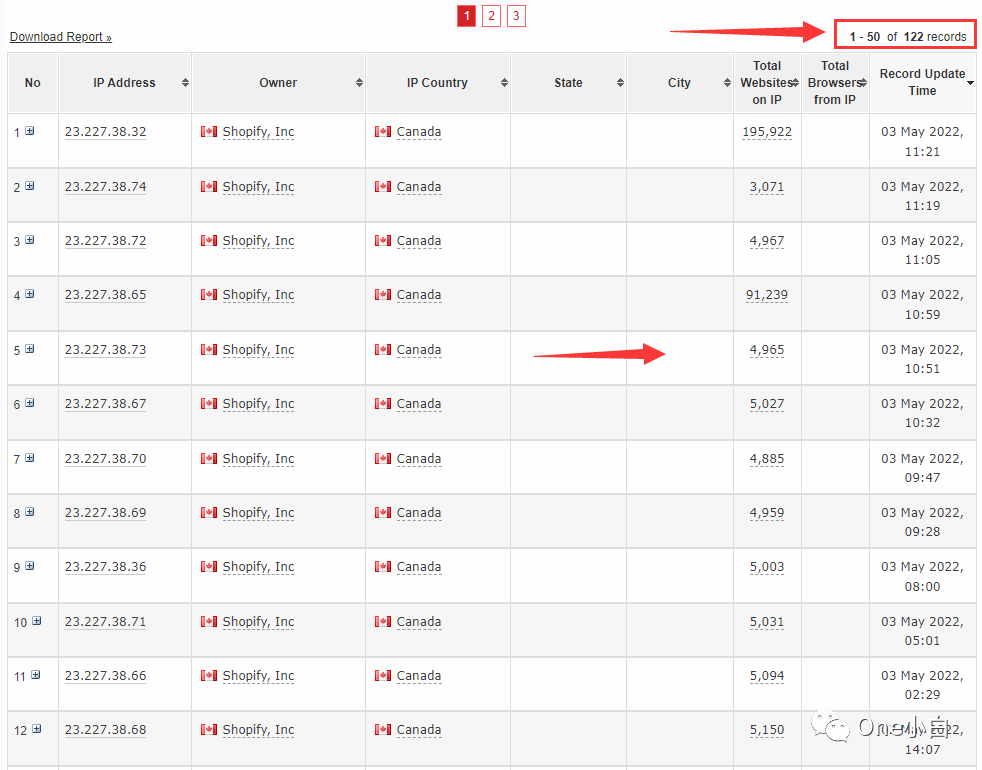Open IP address 23.227.38.68
The image size is (982, 770).
105,729
